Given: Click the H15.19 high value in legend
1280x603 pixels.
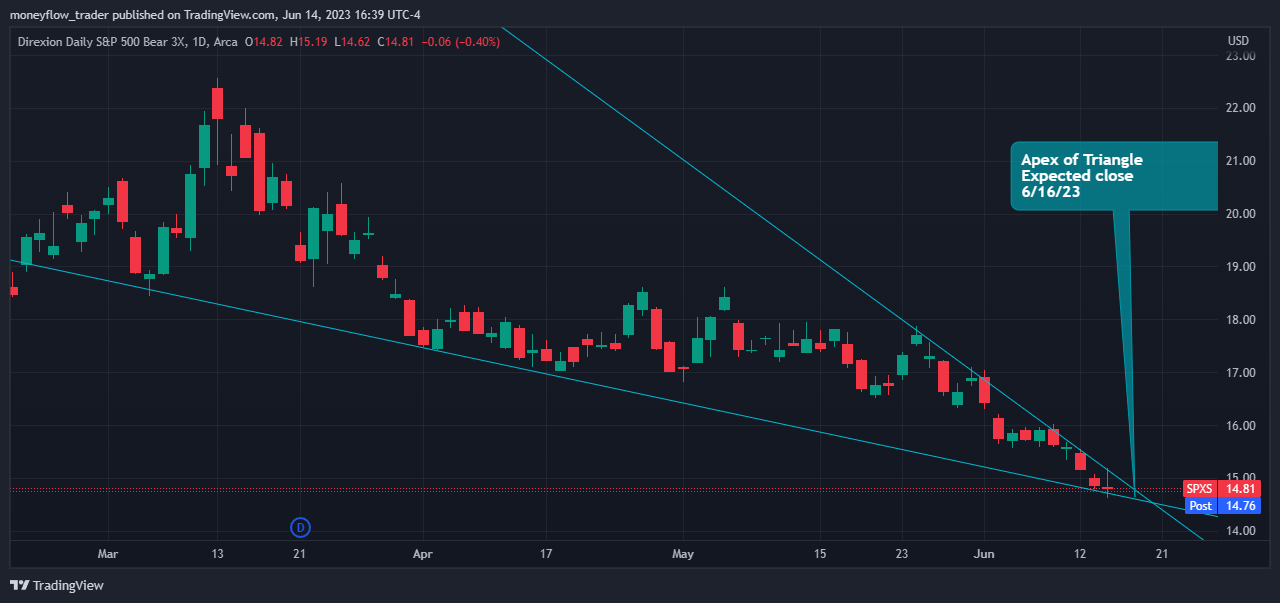Looking at the screenshot, I should (x=310, y=41).
